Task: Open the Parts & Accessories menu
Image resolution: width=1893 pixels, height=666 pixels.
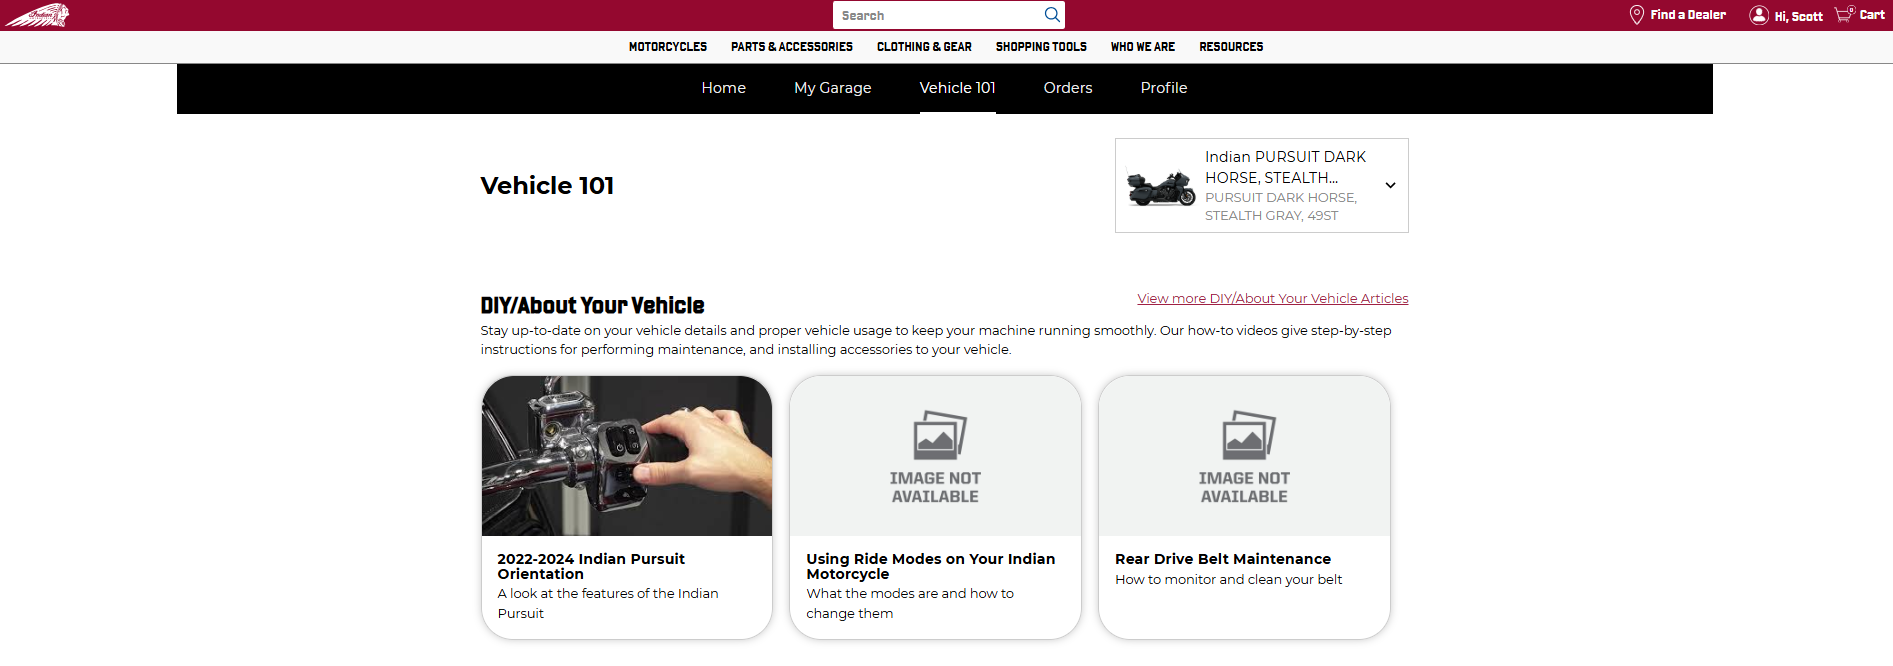Action: pos(791,47)
